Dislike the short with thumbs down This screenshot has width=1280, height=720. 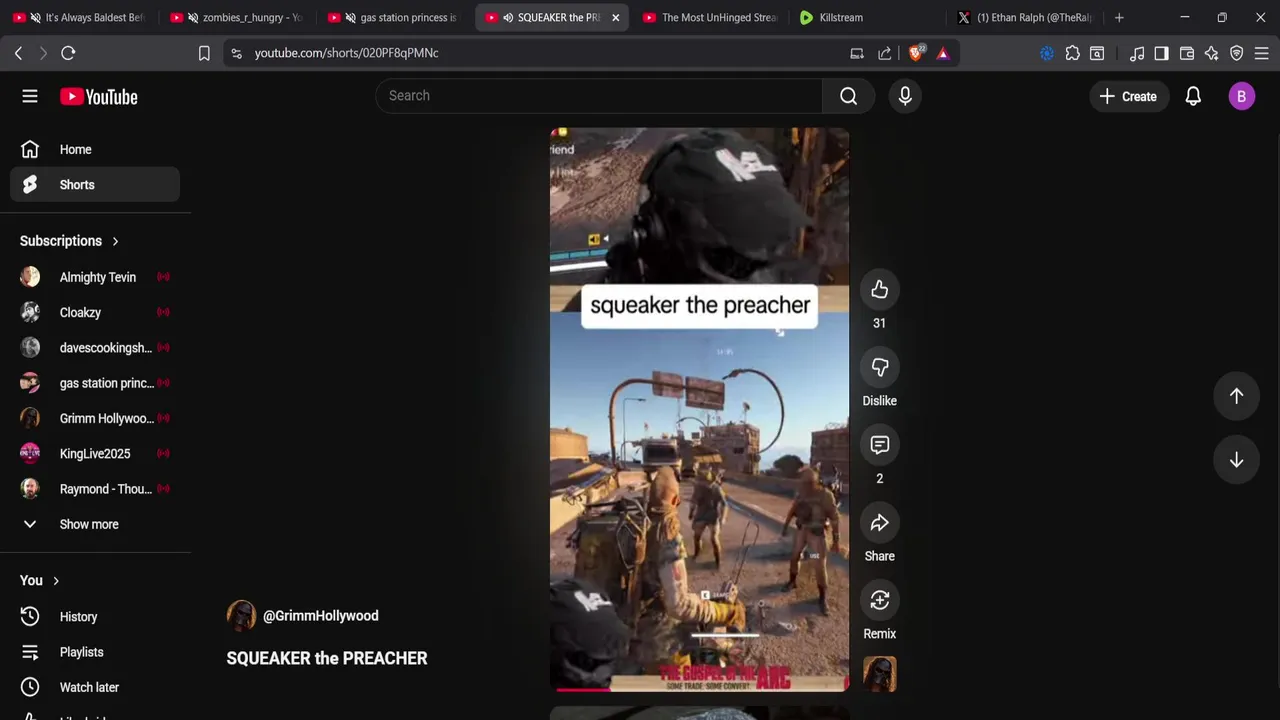click(x=879, y=368)
